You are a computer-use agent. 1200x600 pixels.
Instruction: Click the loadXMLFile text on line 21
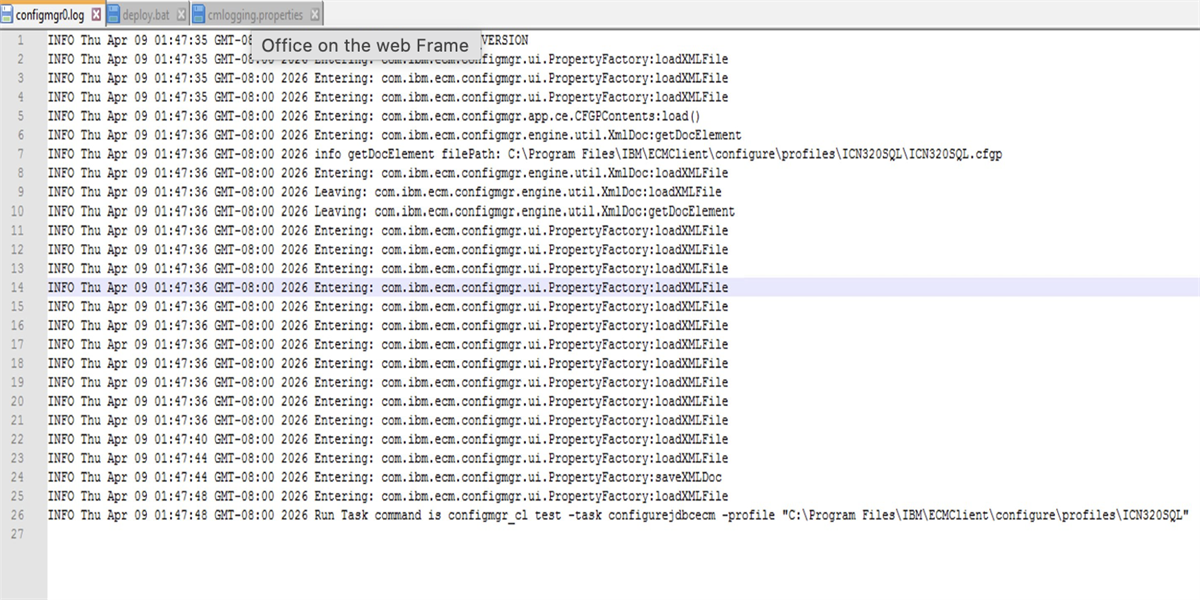692,420
